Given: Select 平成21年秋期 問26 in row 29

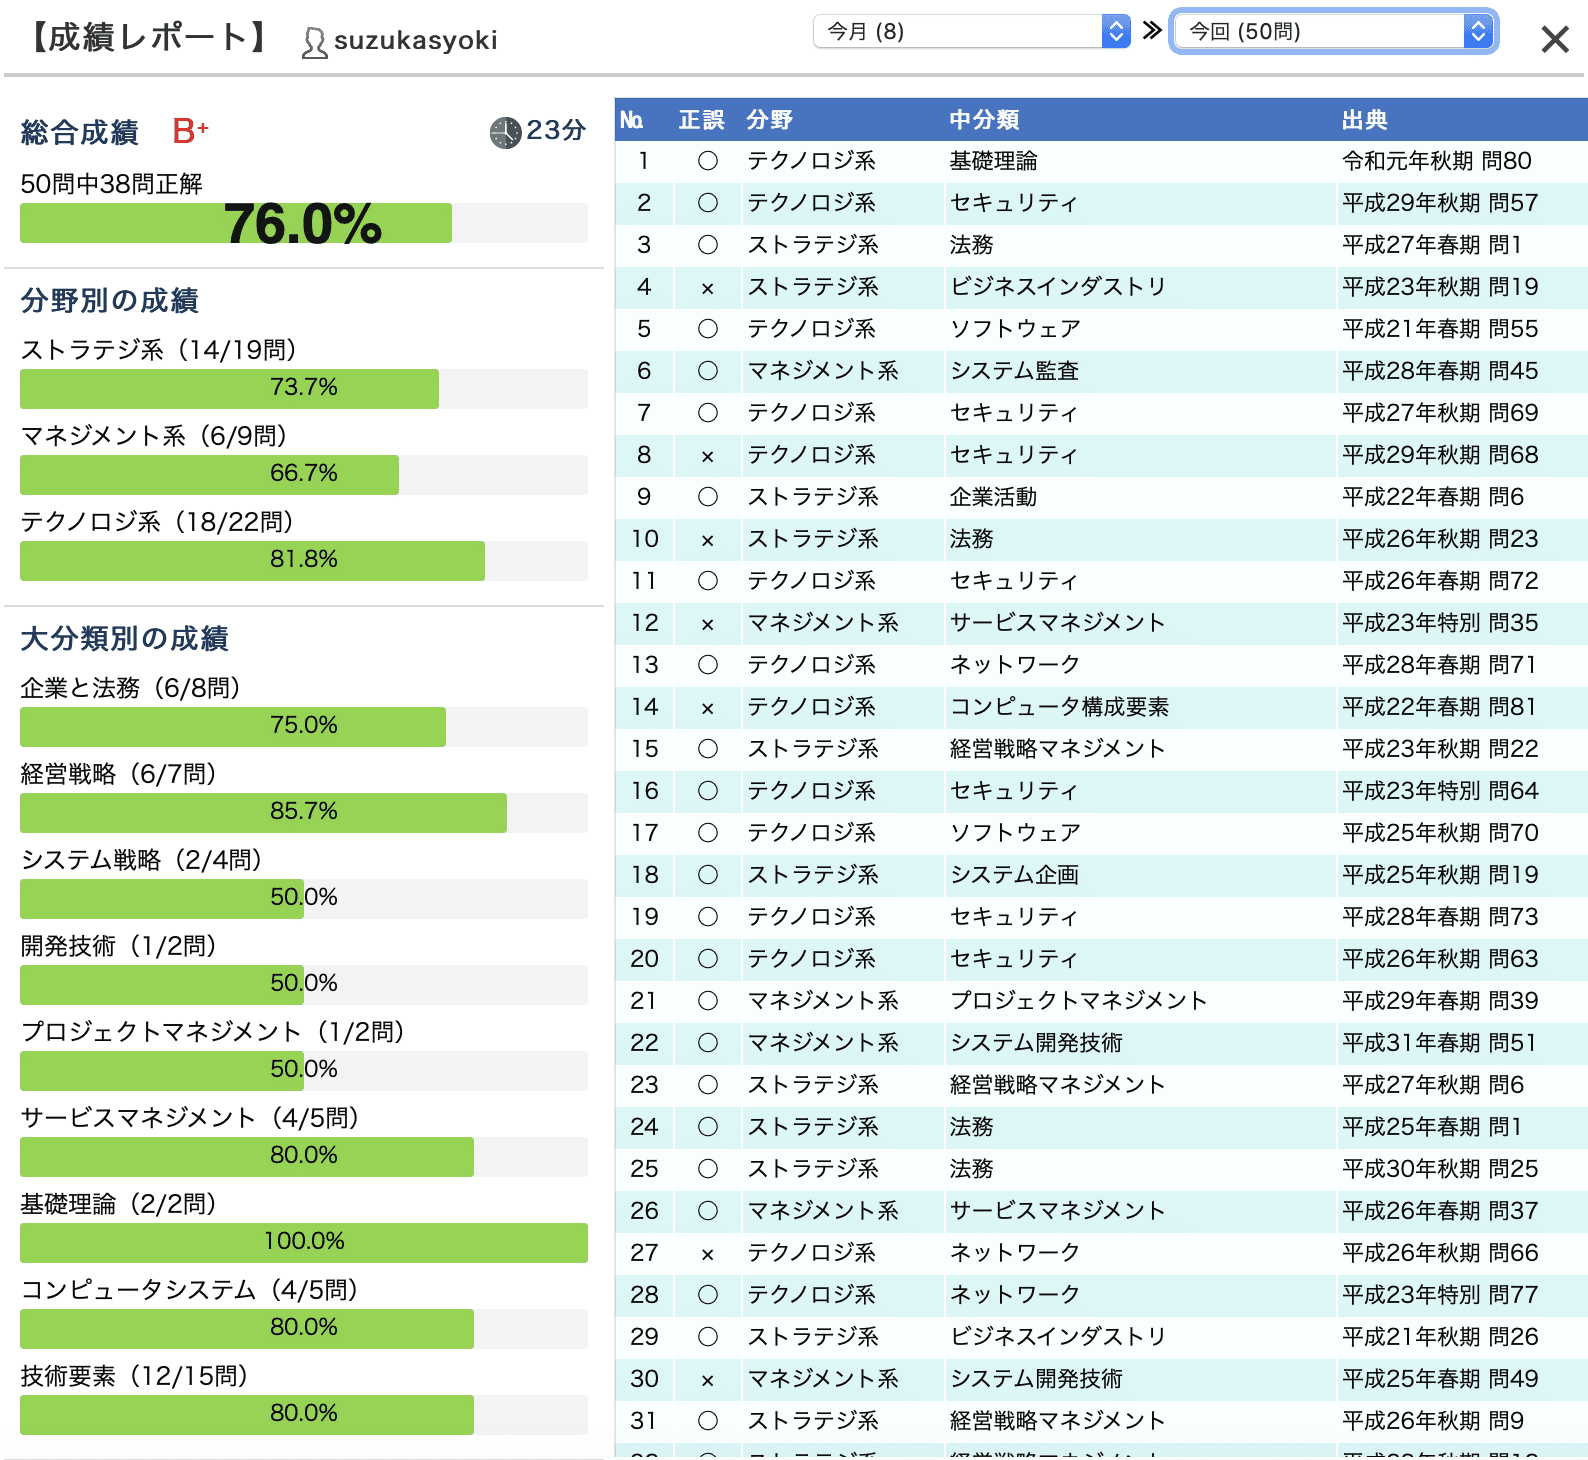Looking at the screenshot, I should (x=1440, y=1337).
